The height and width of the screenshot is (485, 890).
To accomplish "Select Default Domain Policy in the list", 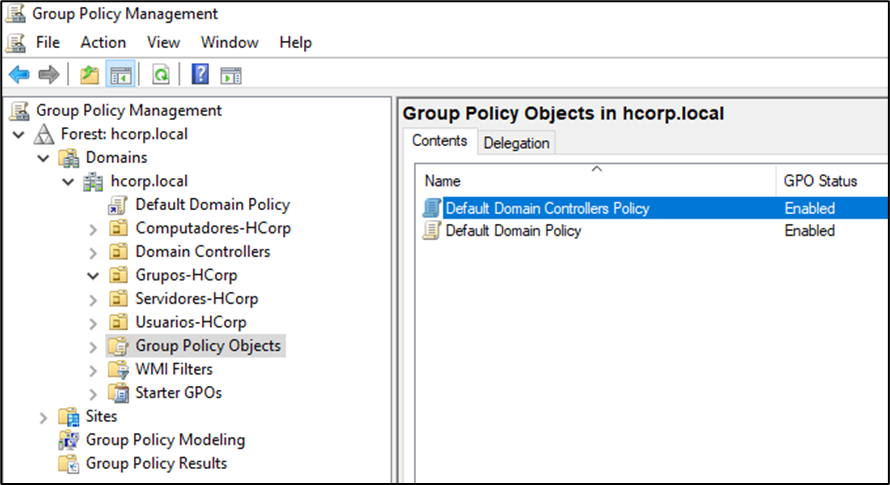I will coord(512,231).
